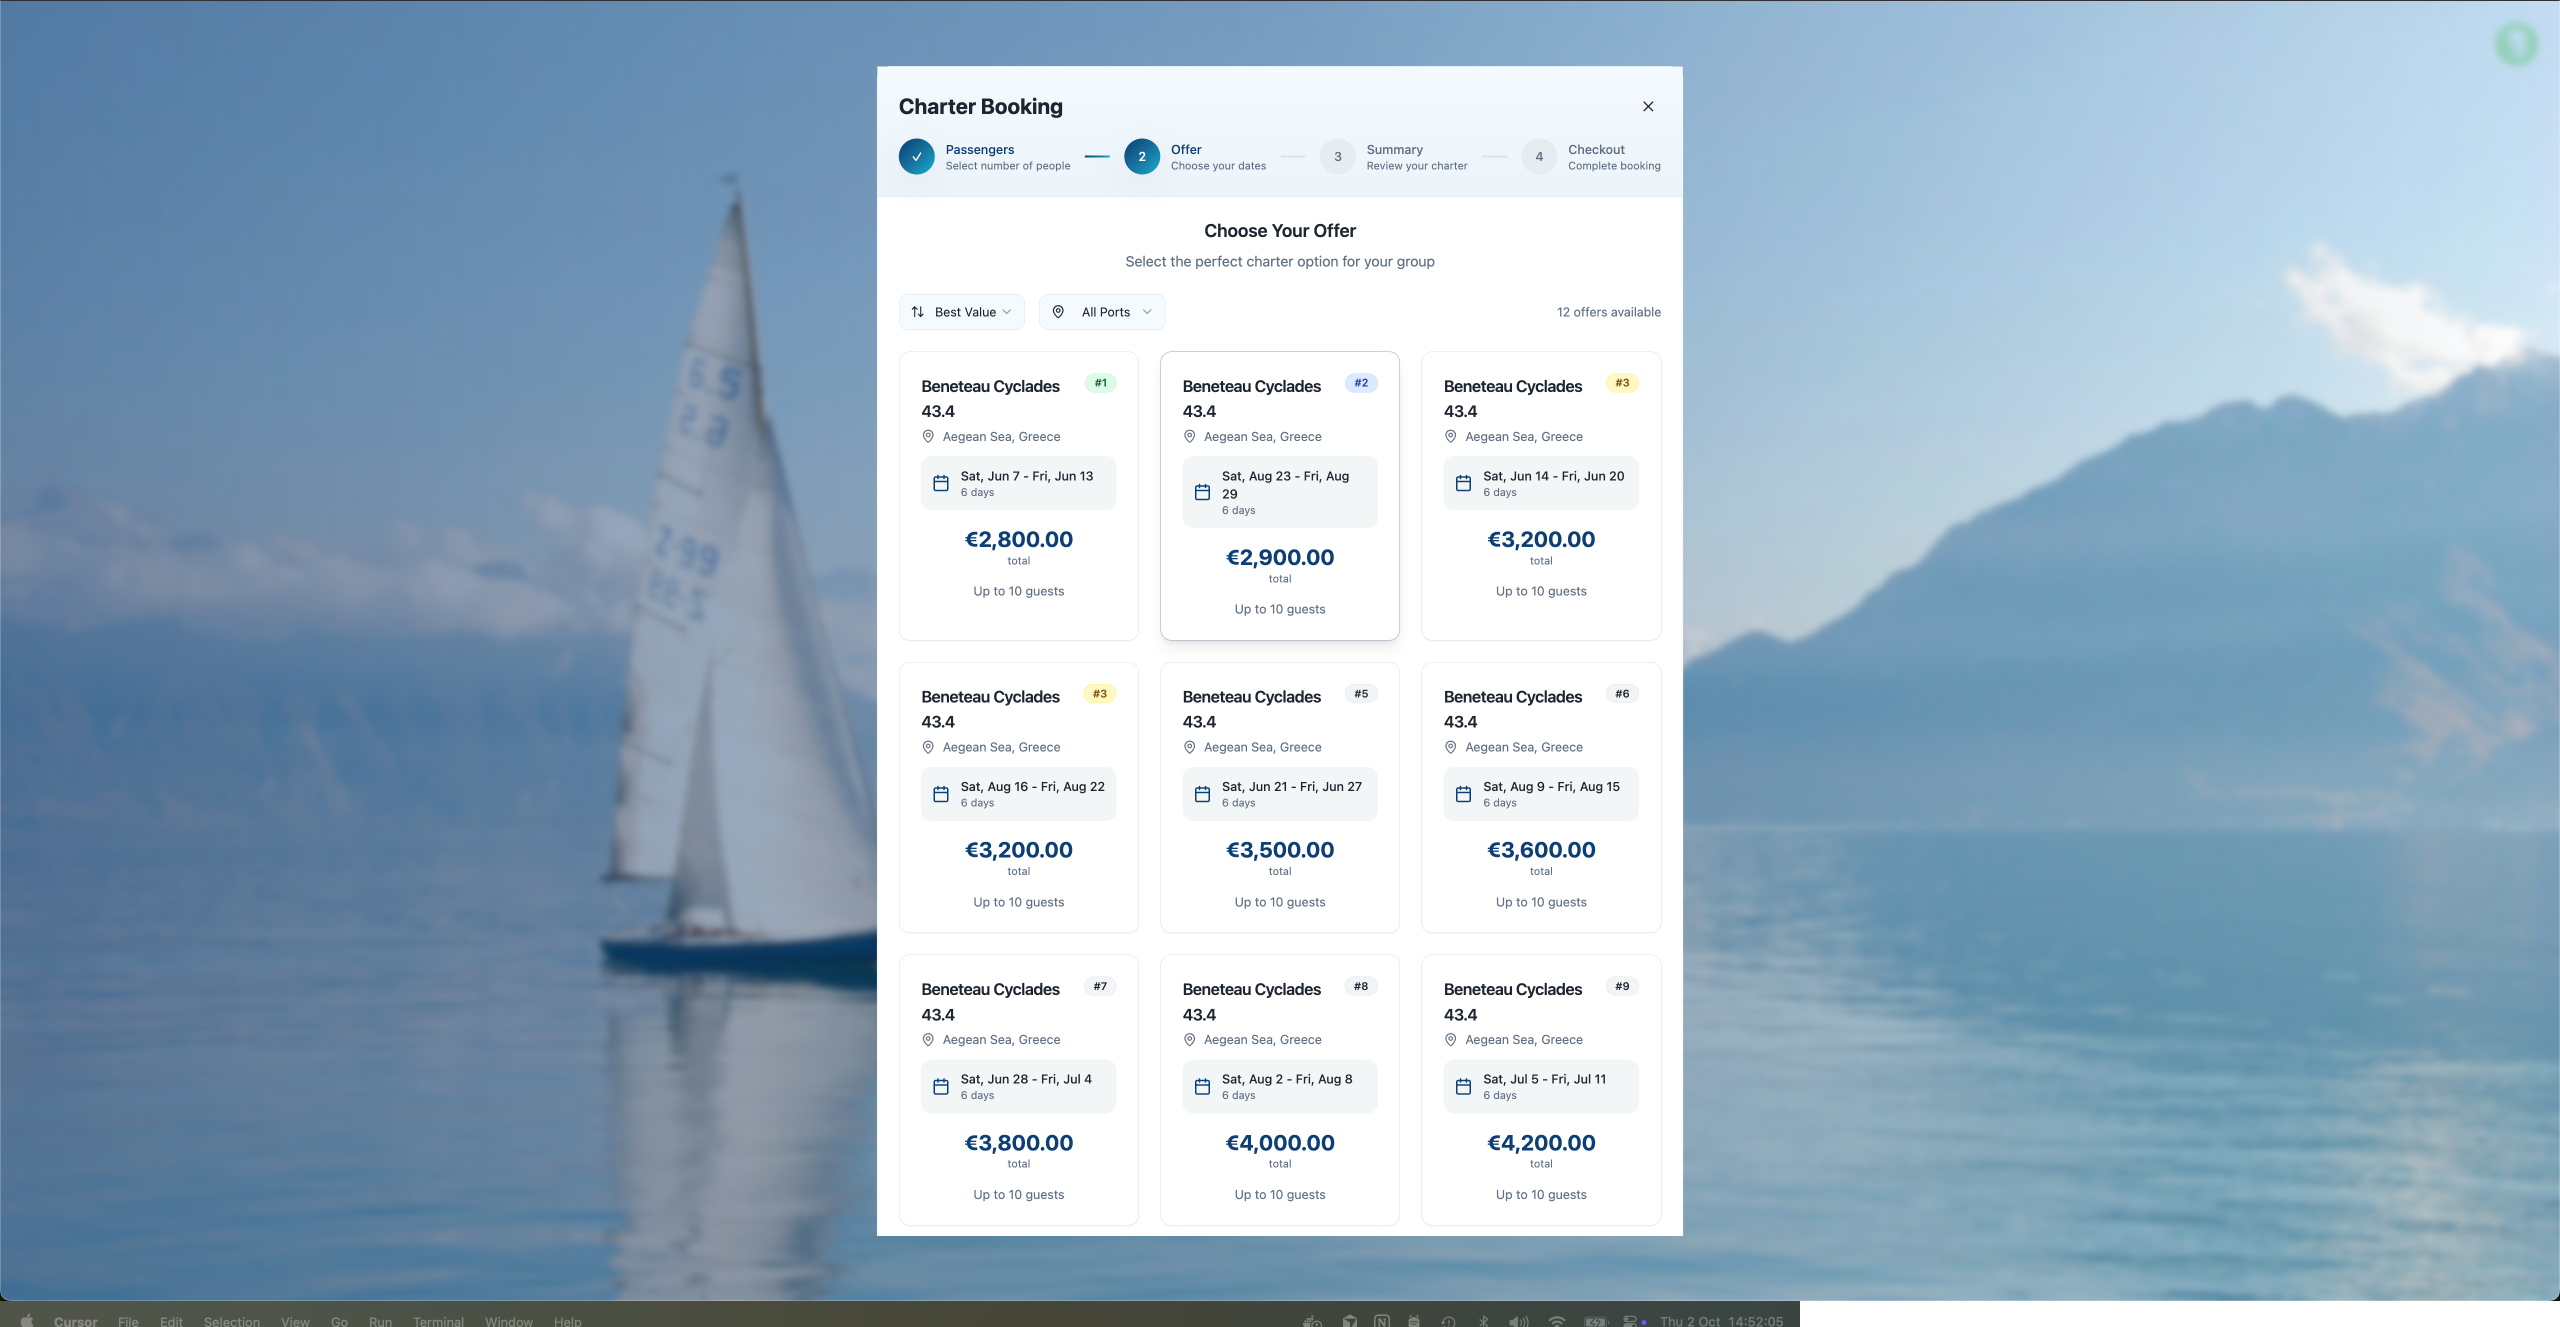Click the calendar icon for Jun 28 - Jul 4
The height and width of the screenshot is (1327, 2560).
pos(941,1087)
